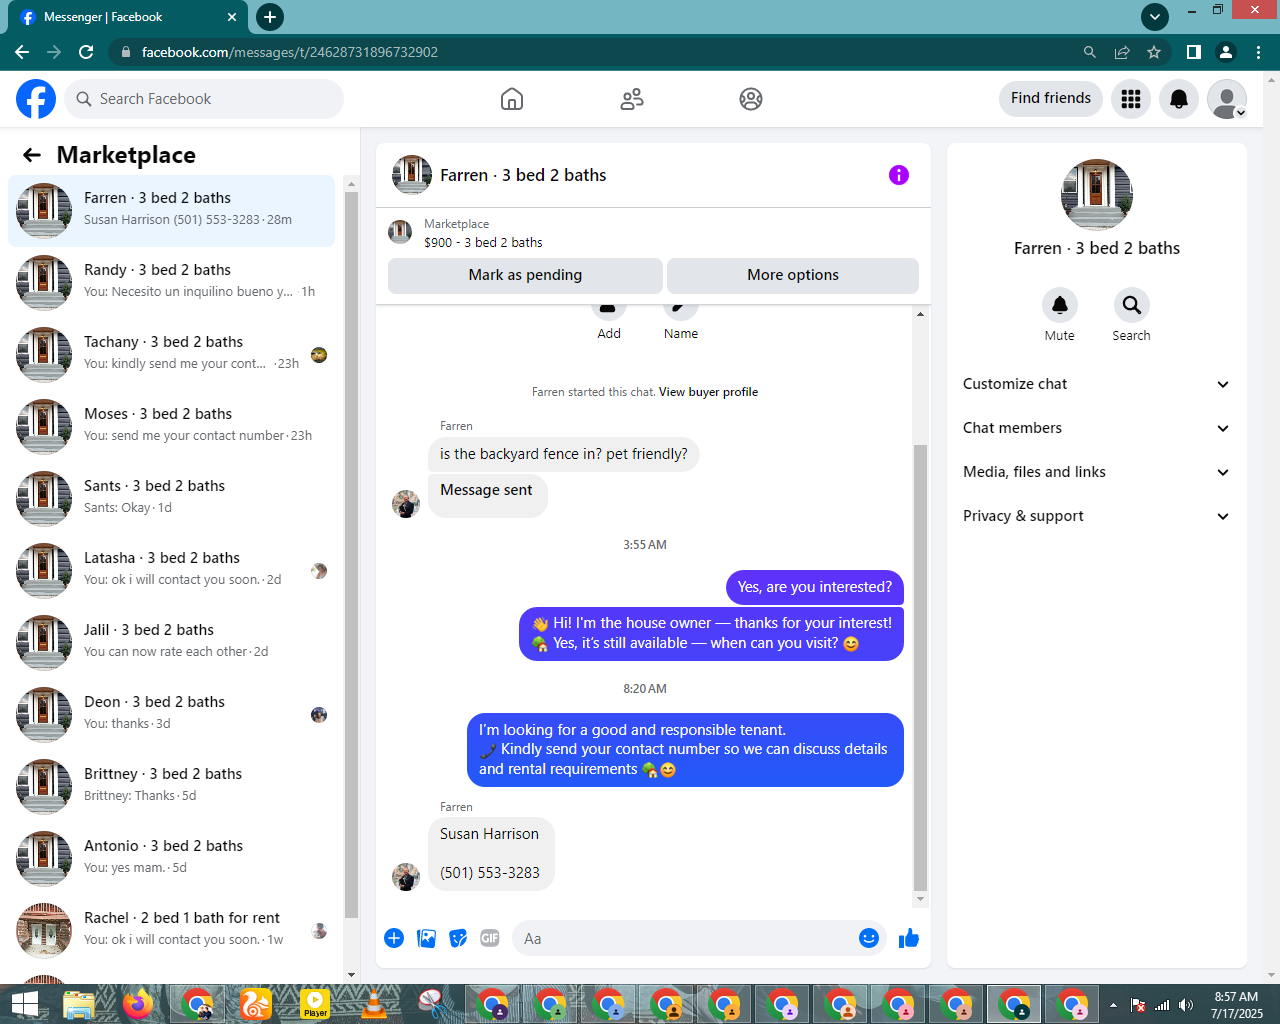
Task: Open a new browser tab
Action: point(270,17)
